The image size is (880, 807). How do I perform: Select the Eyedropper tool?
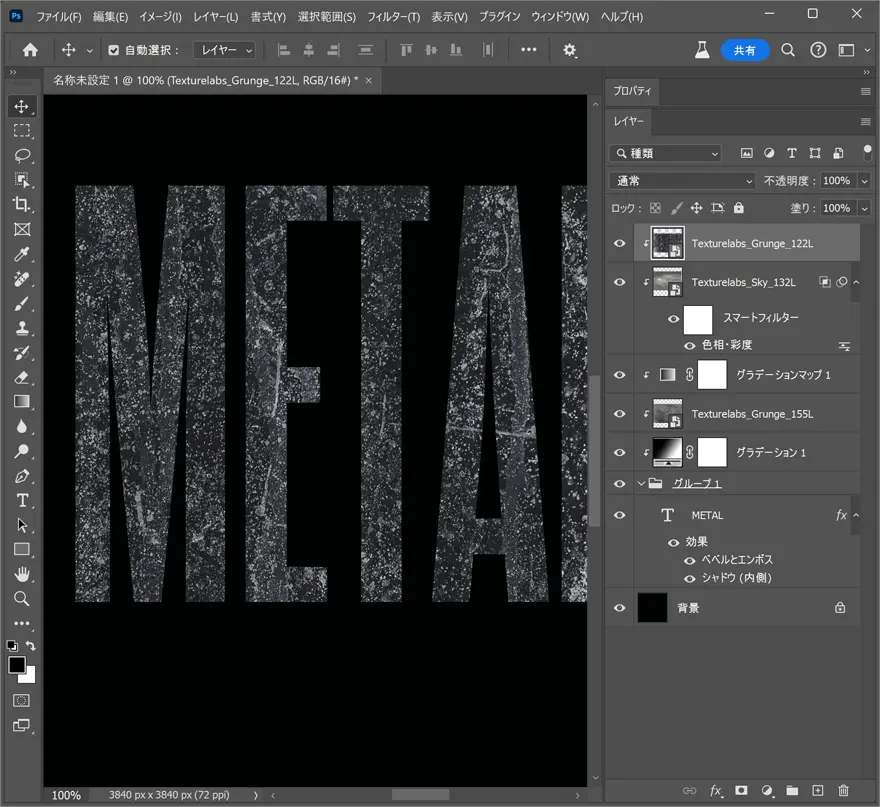click(22, 254)
